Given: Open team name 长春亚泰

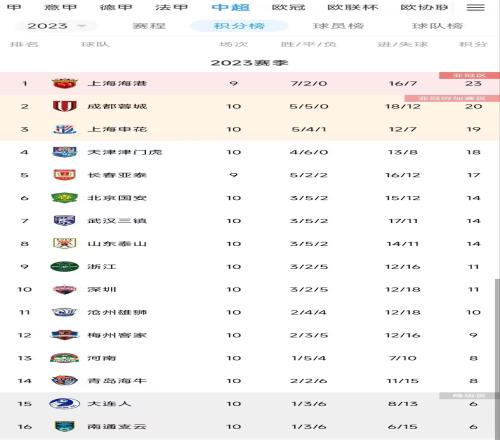Looking at the screenshot, I should tap(117, 175).
